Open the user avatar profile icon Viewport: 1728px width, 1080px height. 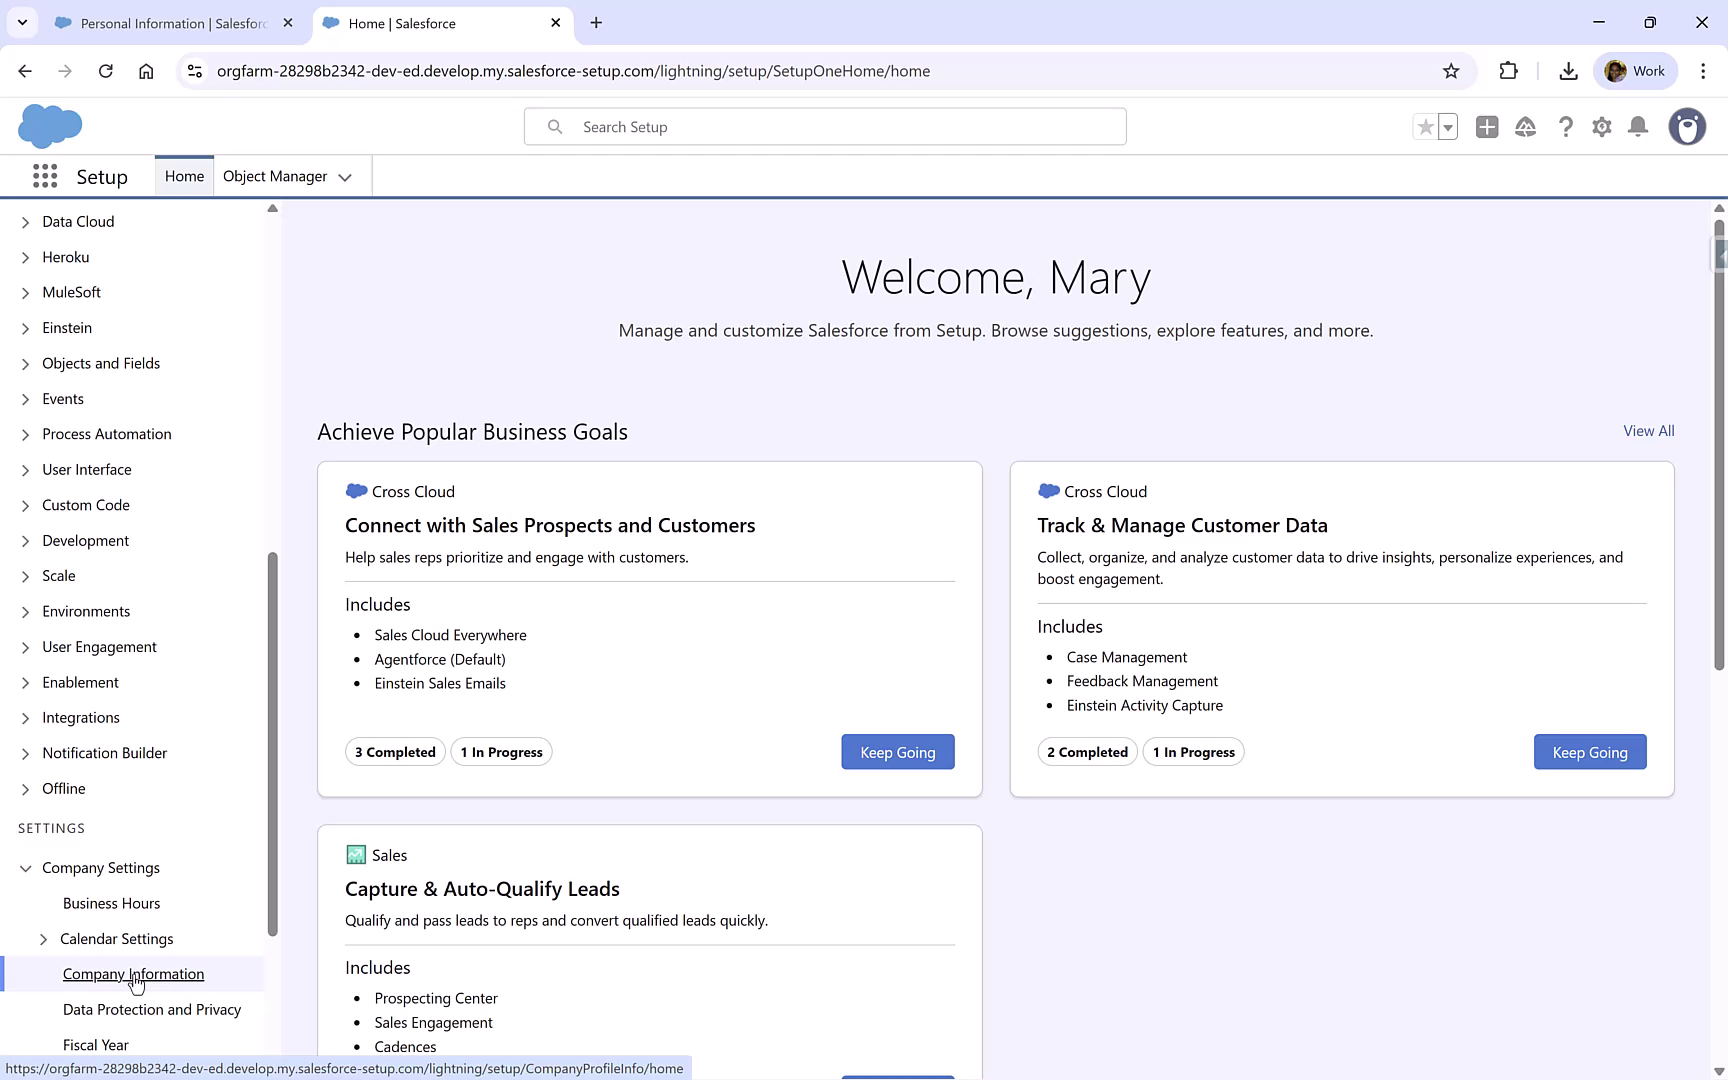[x=1687, y=127]
